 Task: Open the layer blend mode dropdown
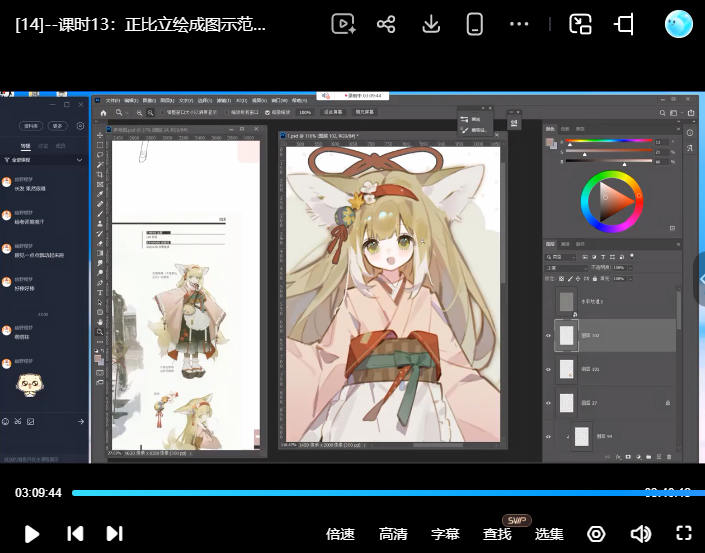click(x=565, y=268)
